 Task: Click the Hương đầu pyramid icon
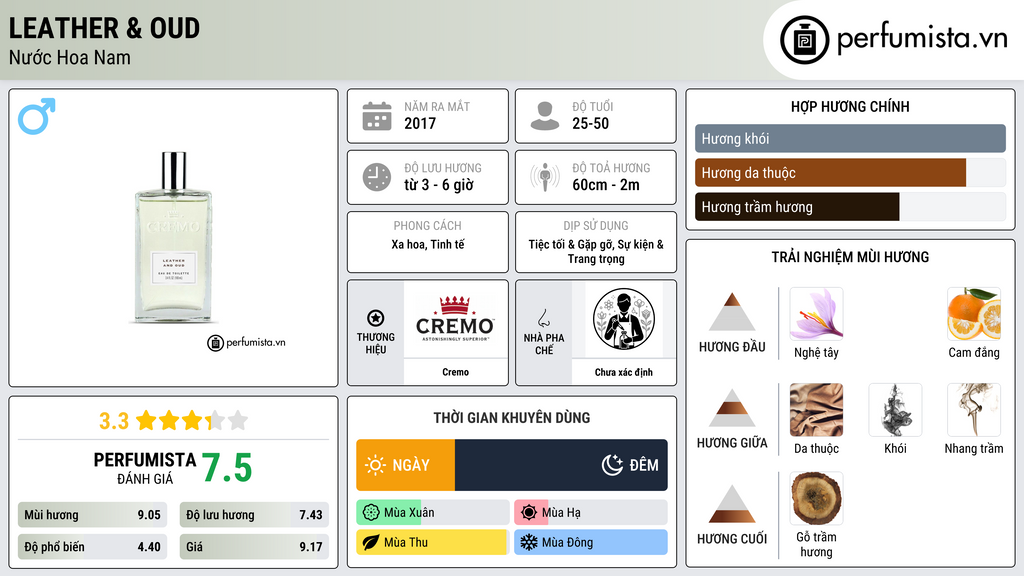[732, 312]
